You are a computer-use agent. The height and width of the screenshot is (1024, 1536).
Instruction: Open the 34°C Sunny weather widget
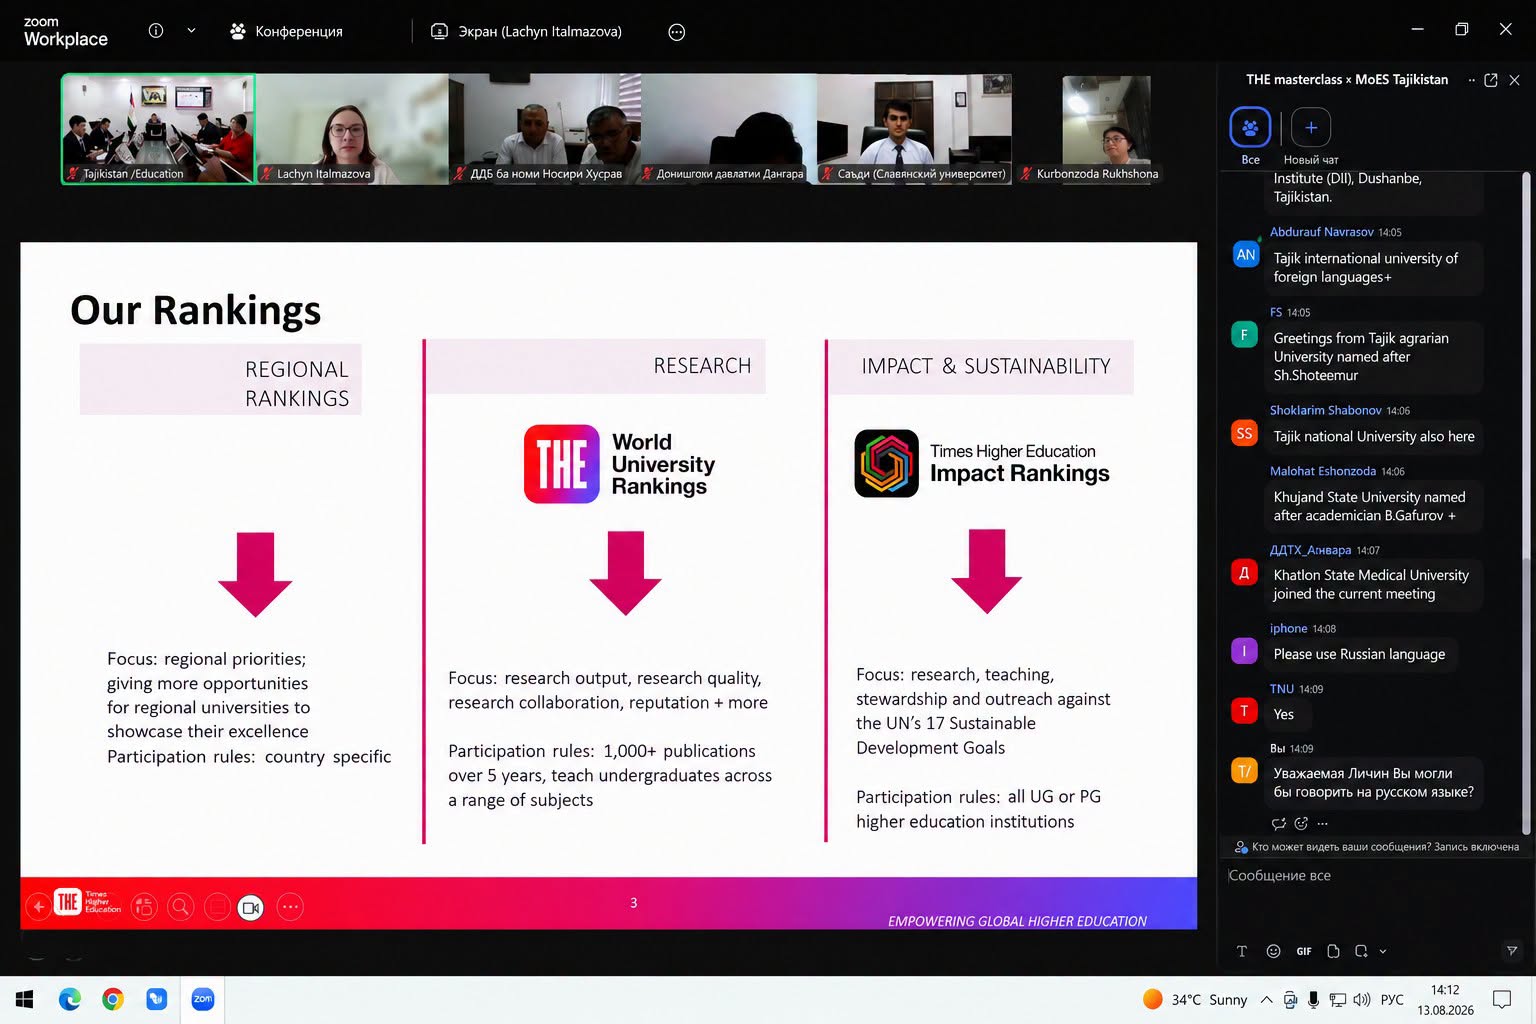pos(1195,999)
